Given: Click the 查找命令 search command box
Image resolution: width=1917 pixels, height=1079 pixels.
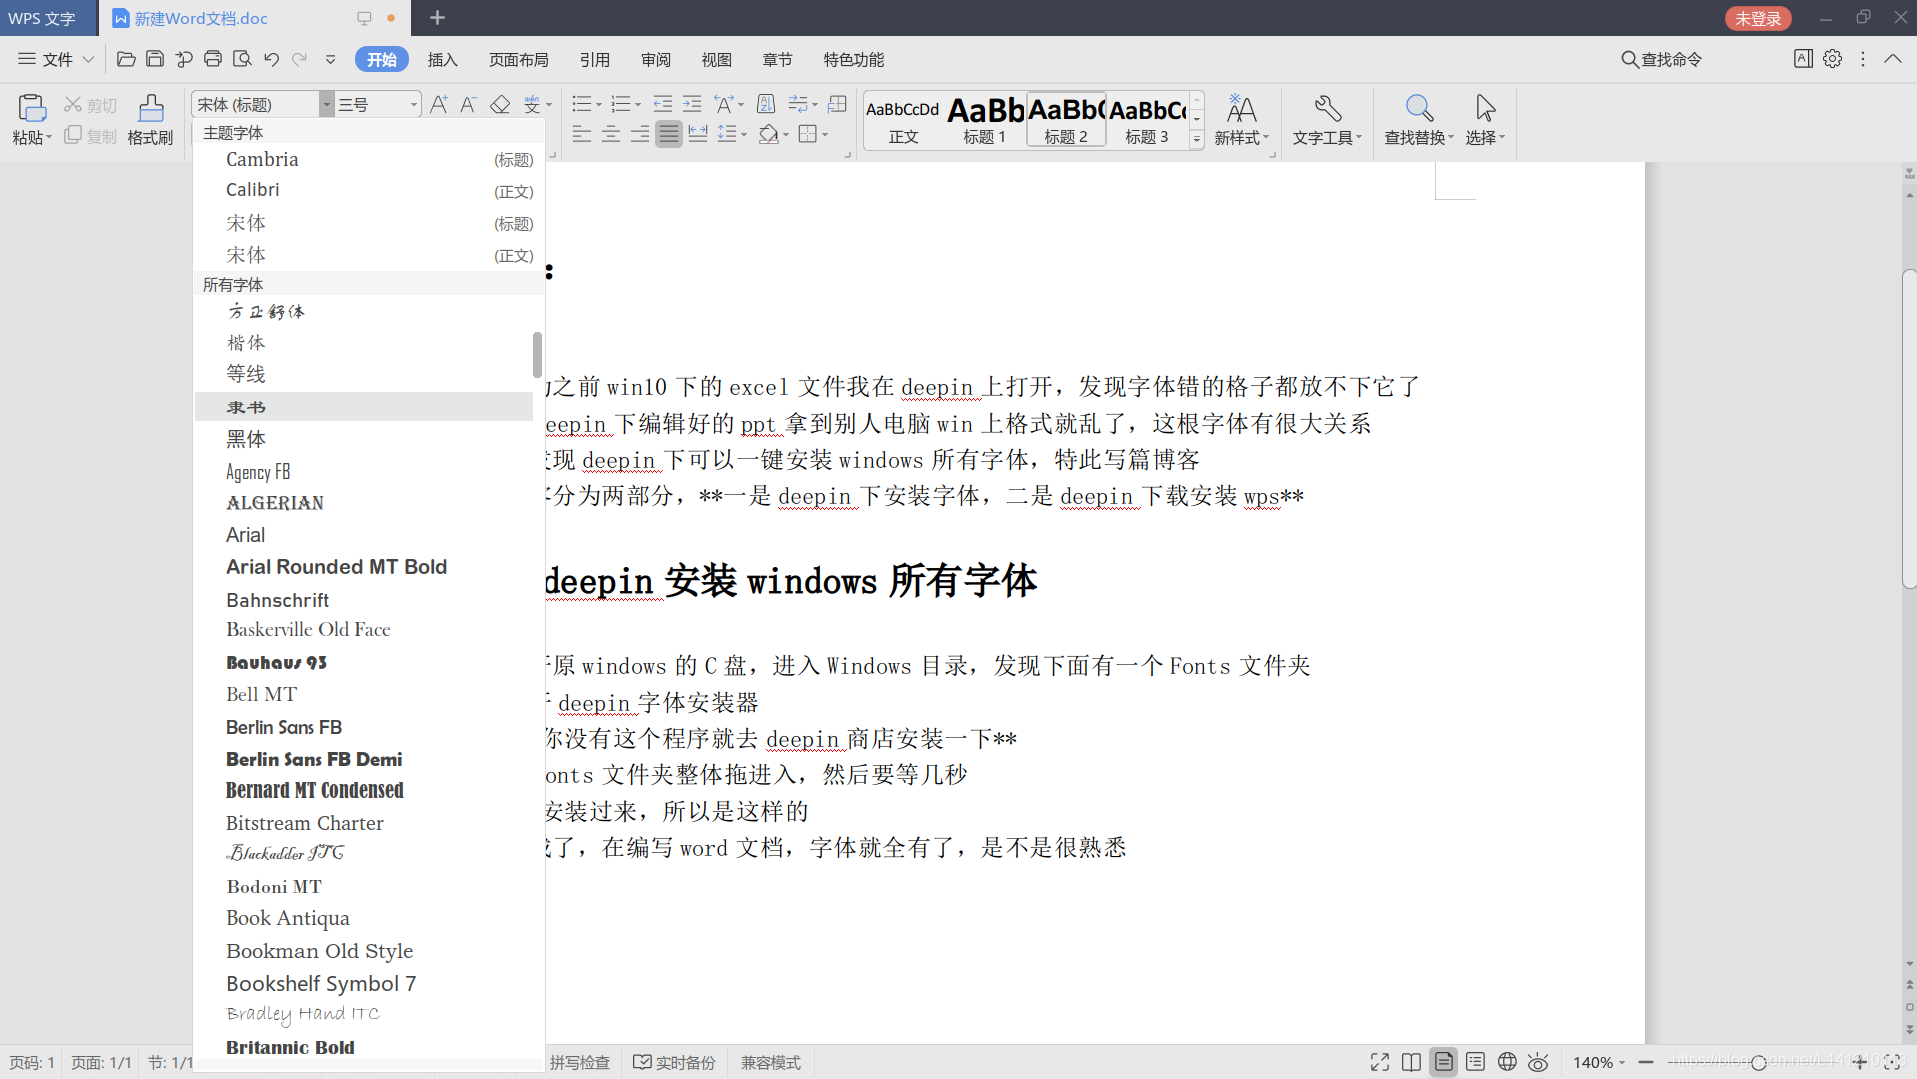Looking at the screenshot, I should pyautogui.click(x=1662, y=59).
